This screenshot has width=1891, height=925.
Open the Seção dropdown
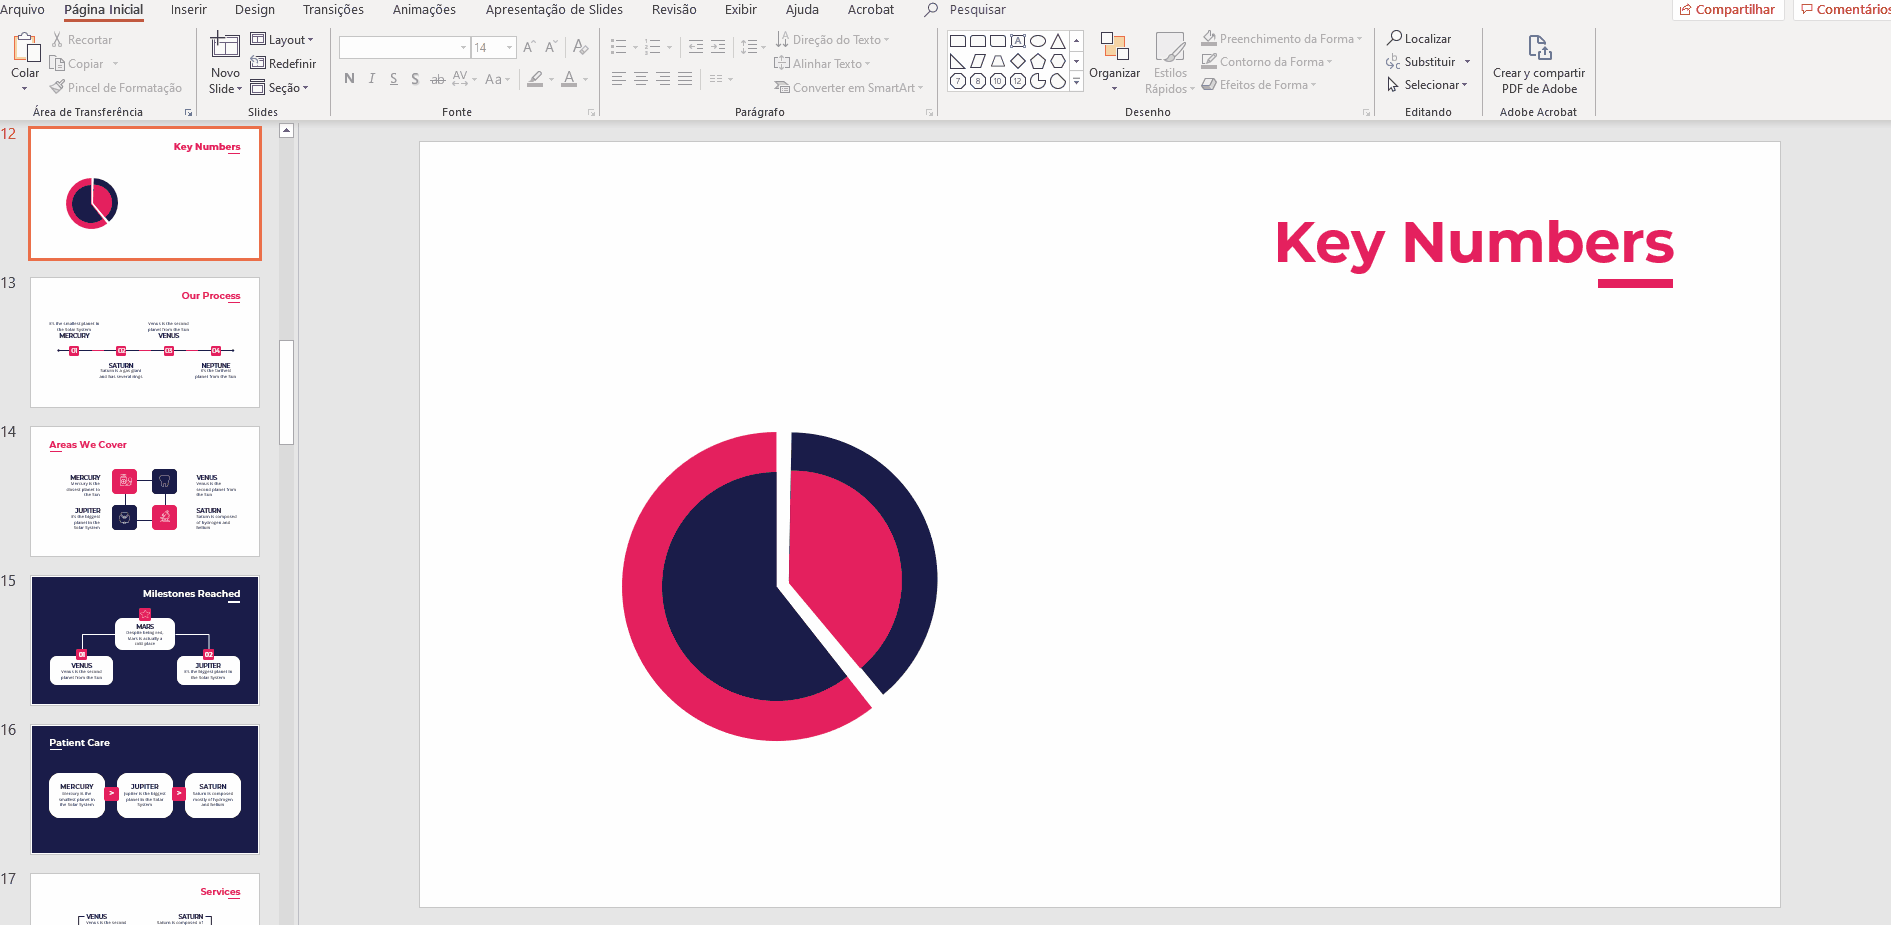click(279, 88)
